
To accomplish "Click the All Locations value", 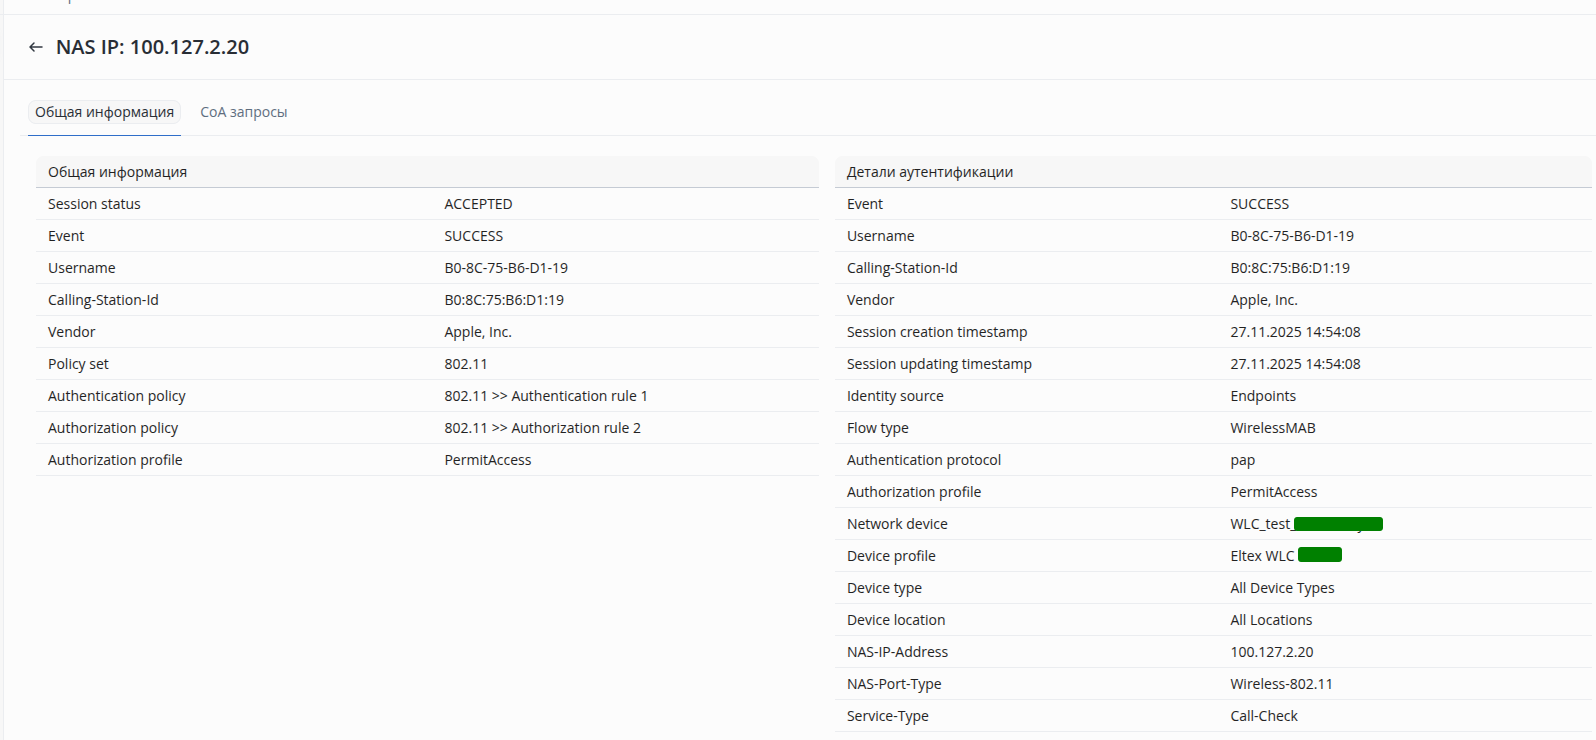I will tap(1271, 620).
